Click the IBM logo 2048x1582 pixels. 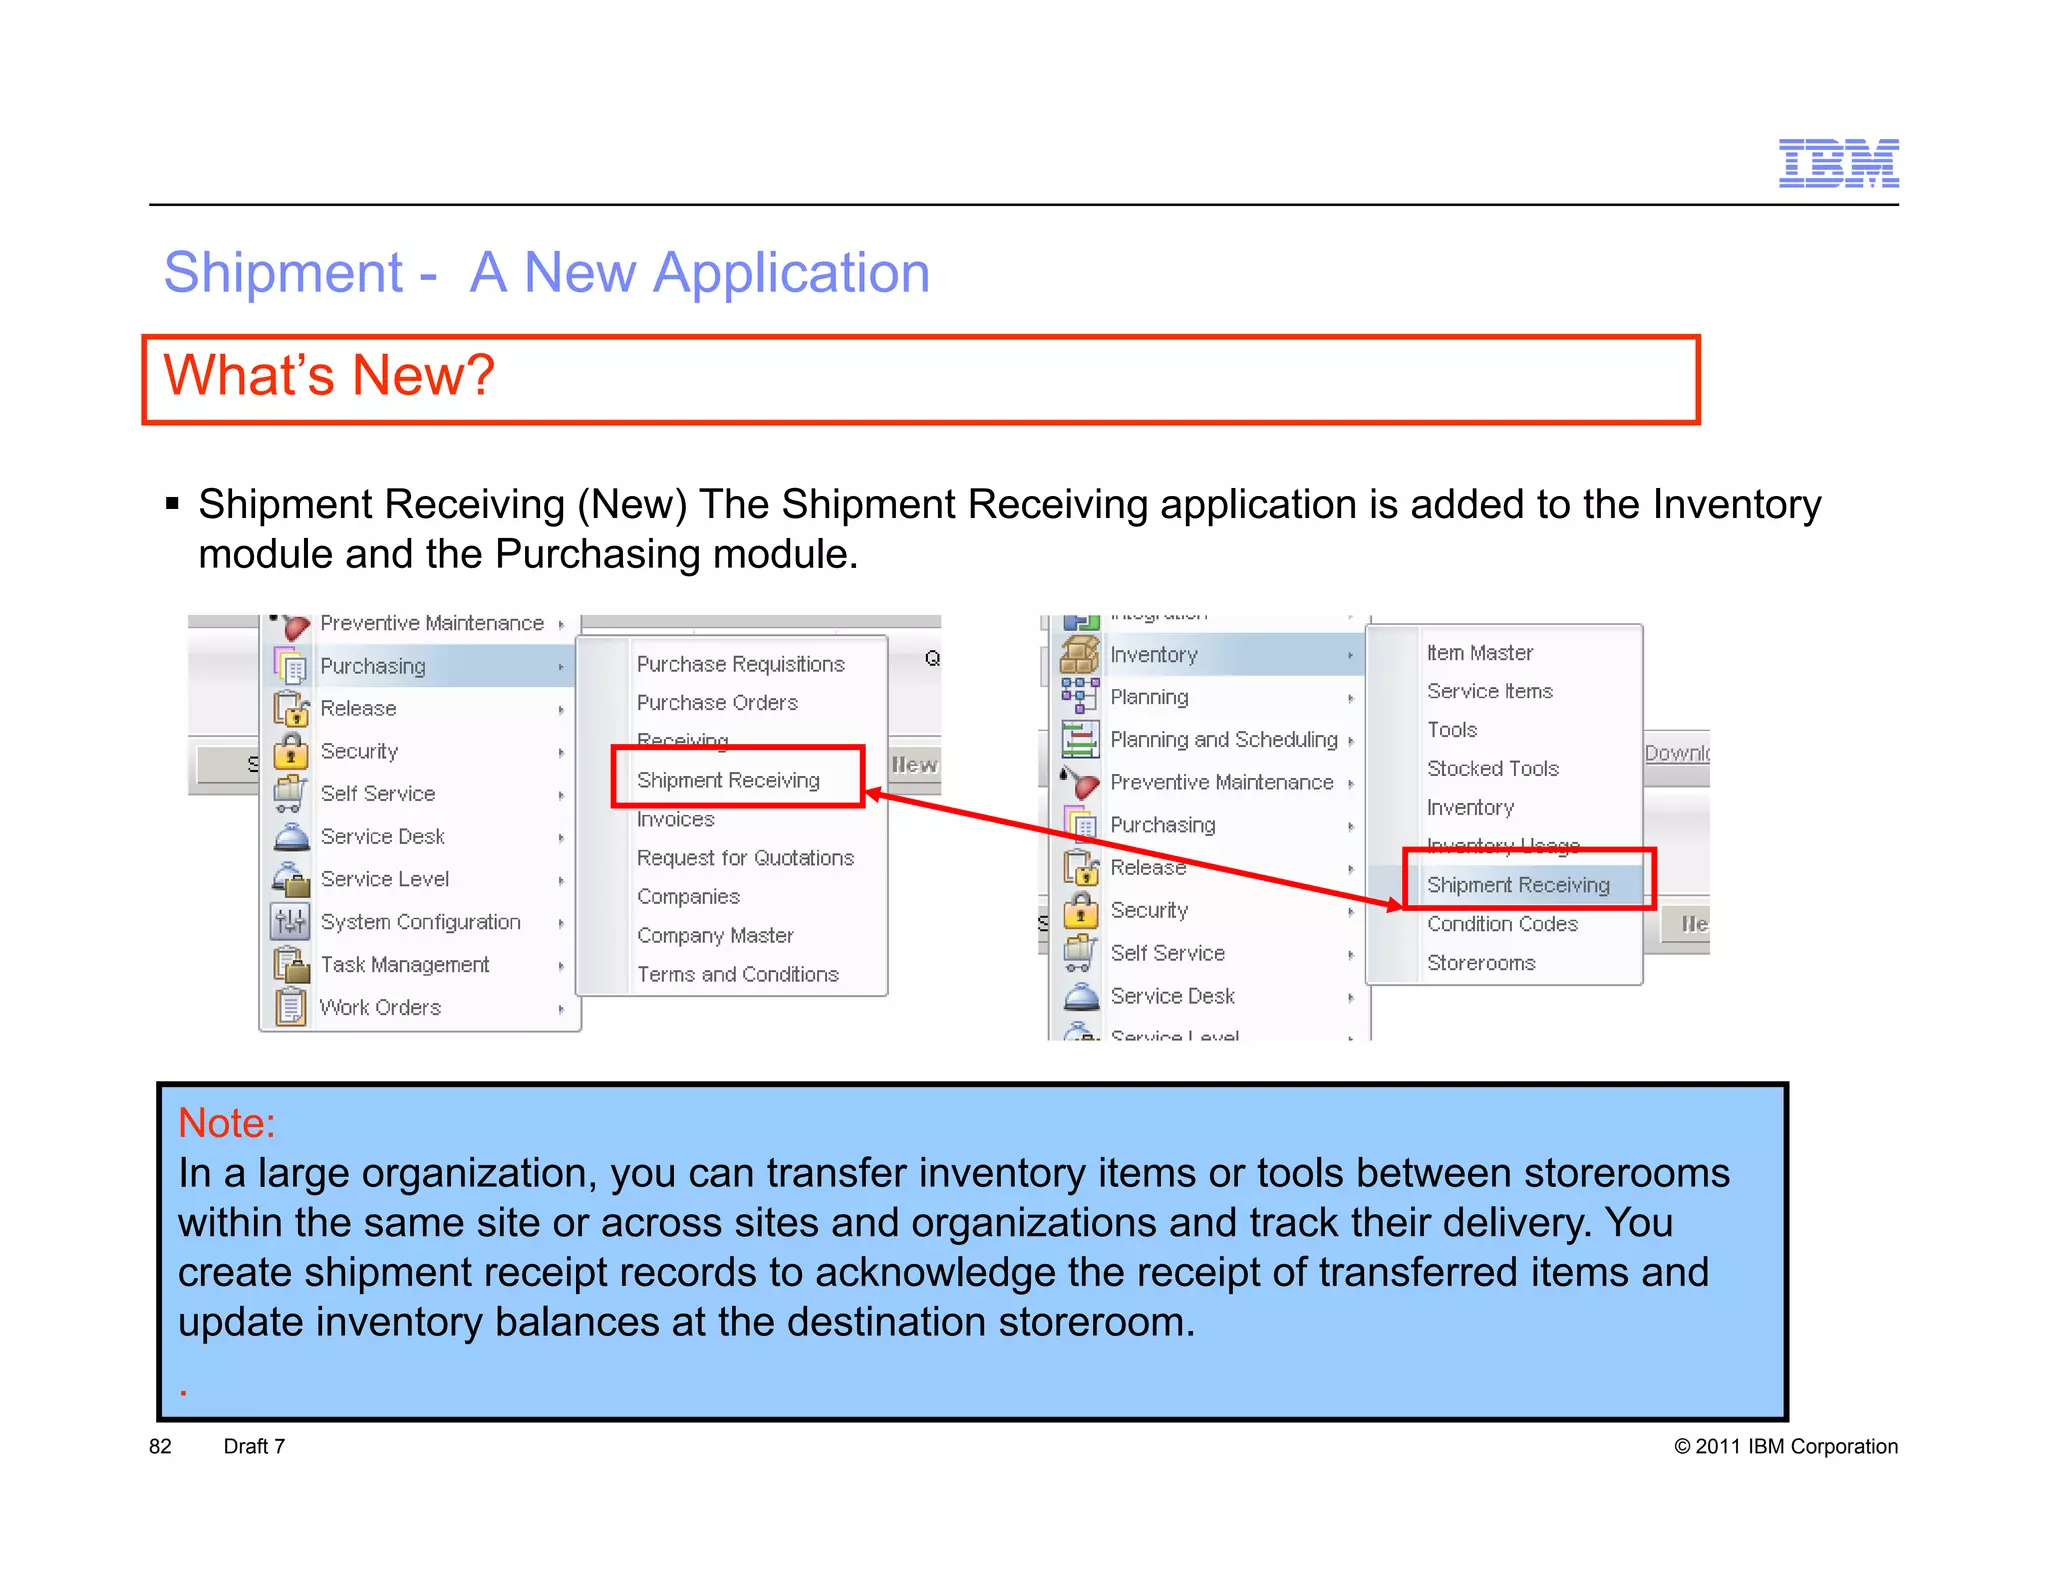(1838, 163)
